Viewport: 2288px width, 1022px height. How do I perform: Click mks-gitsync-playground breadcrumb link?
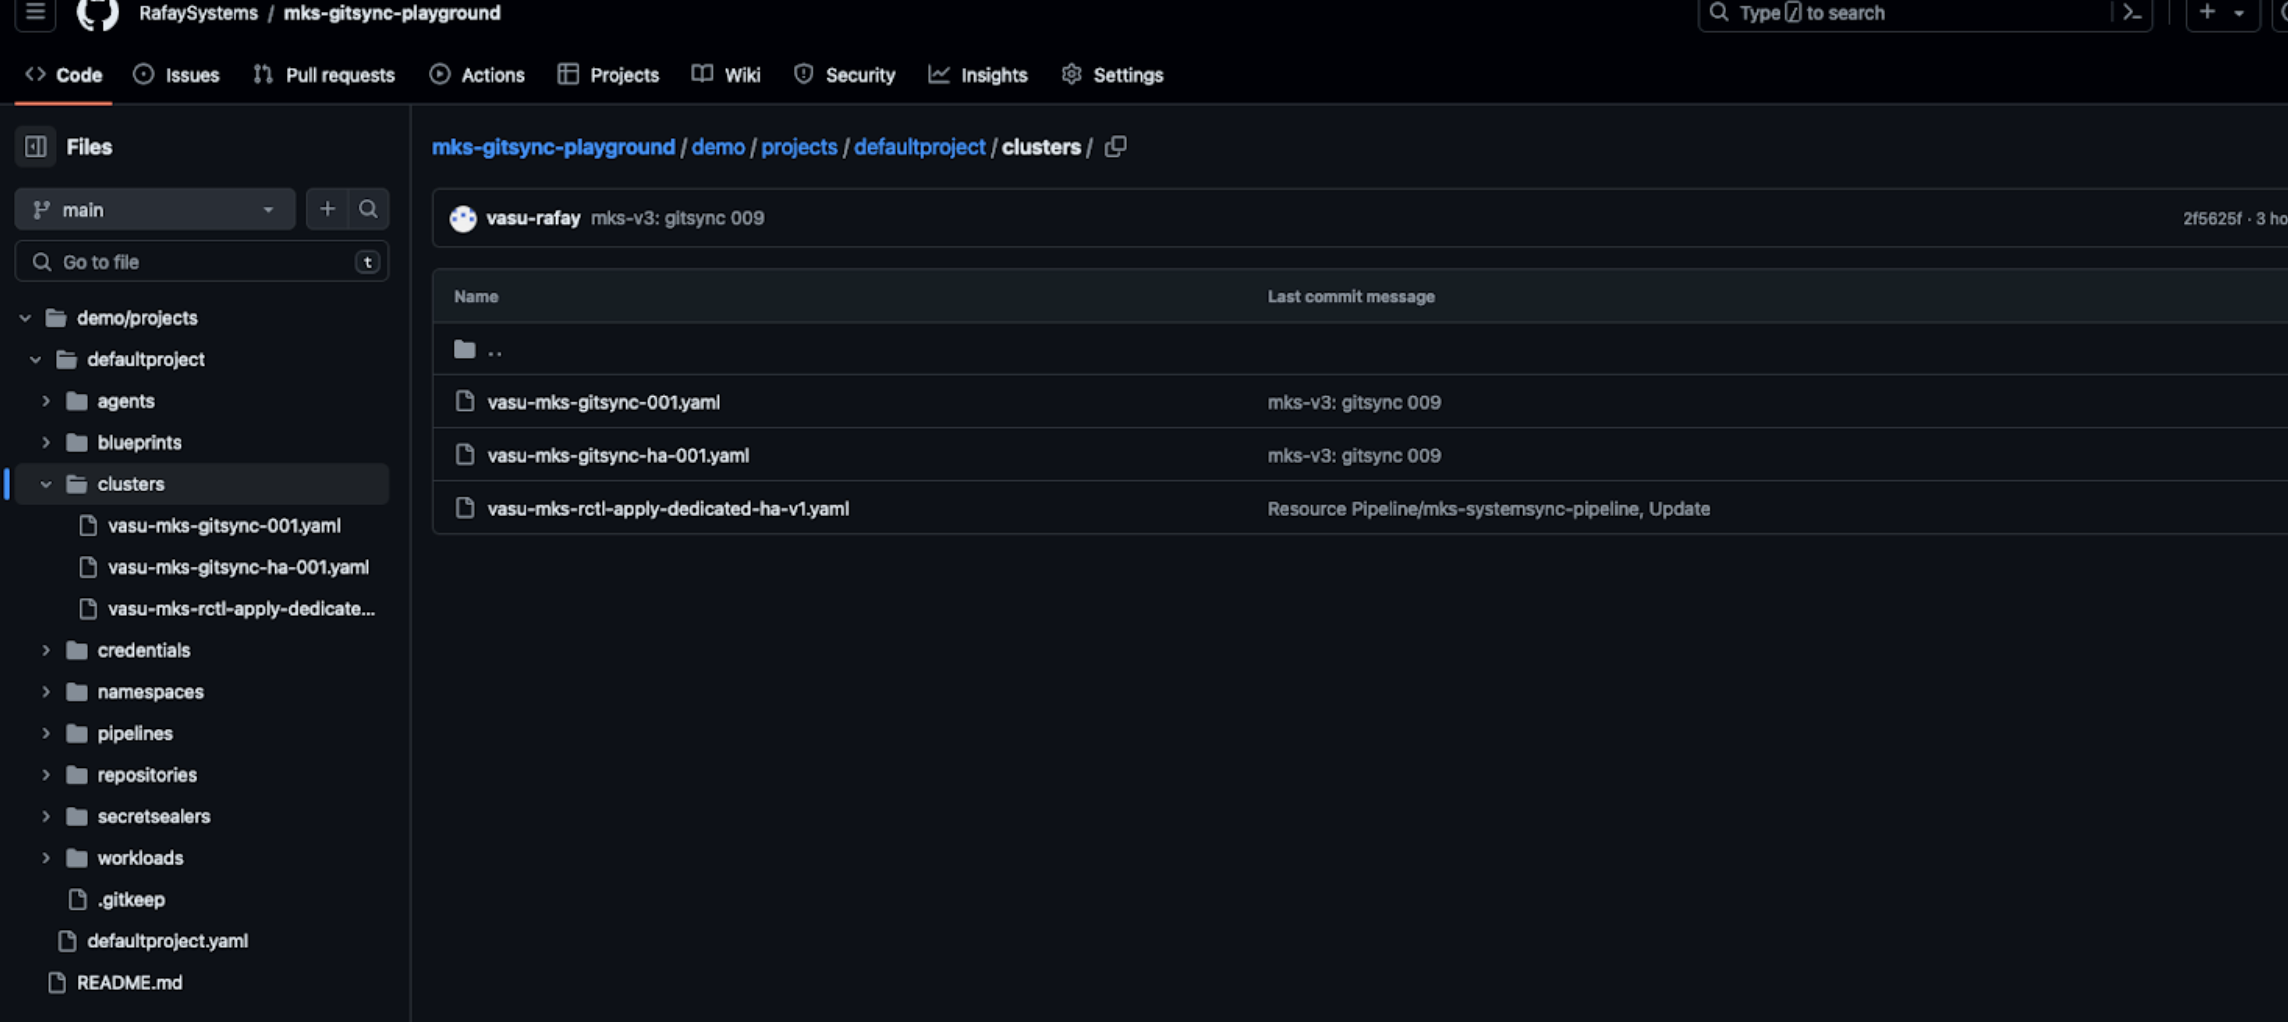pyautogui.click(x=553, y=147)
